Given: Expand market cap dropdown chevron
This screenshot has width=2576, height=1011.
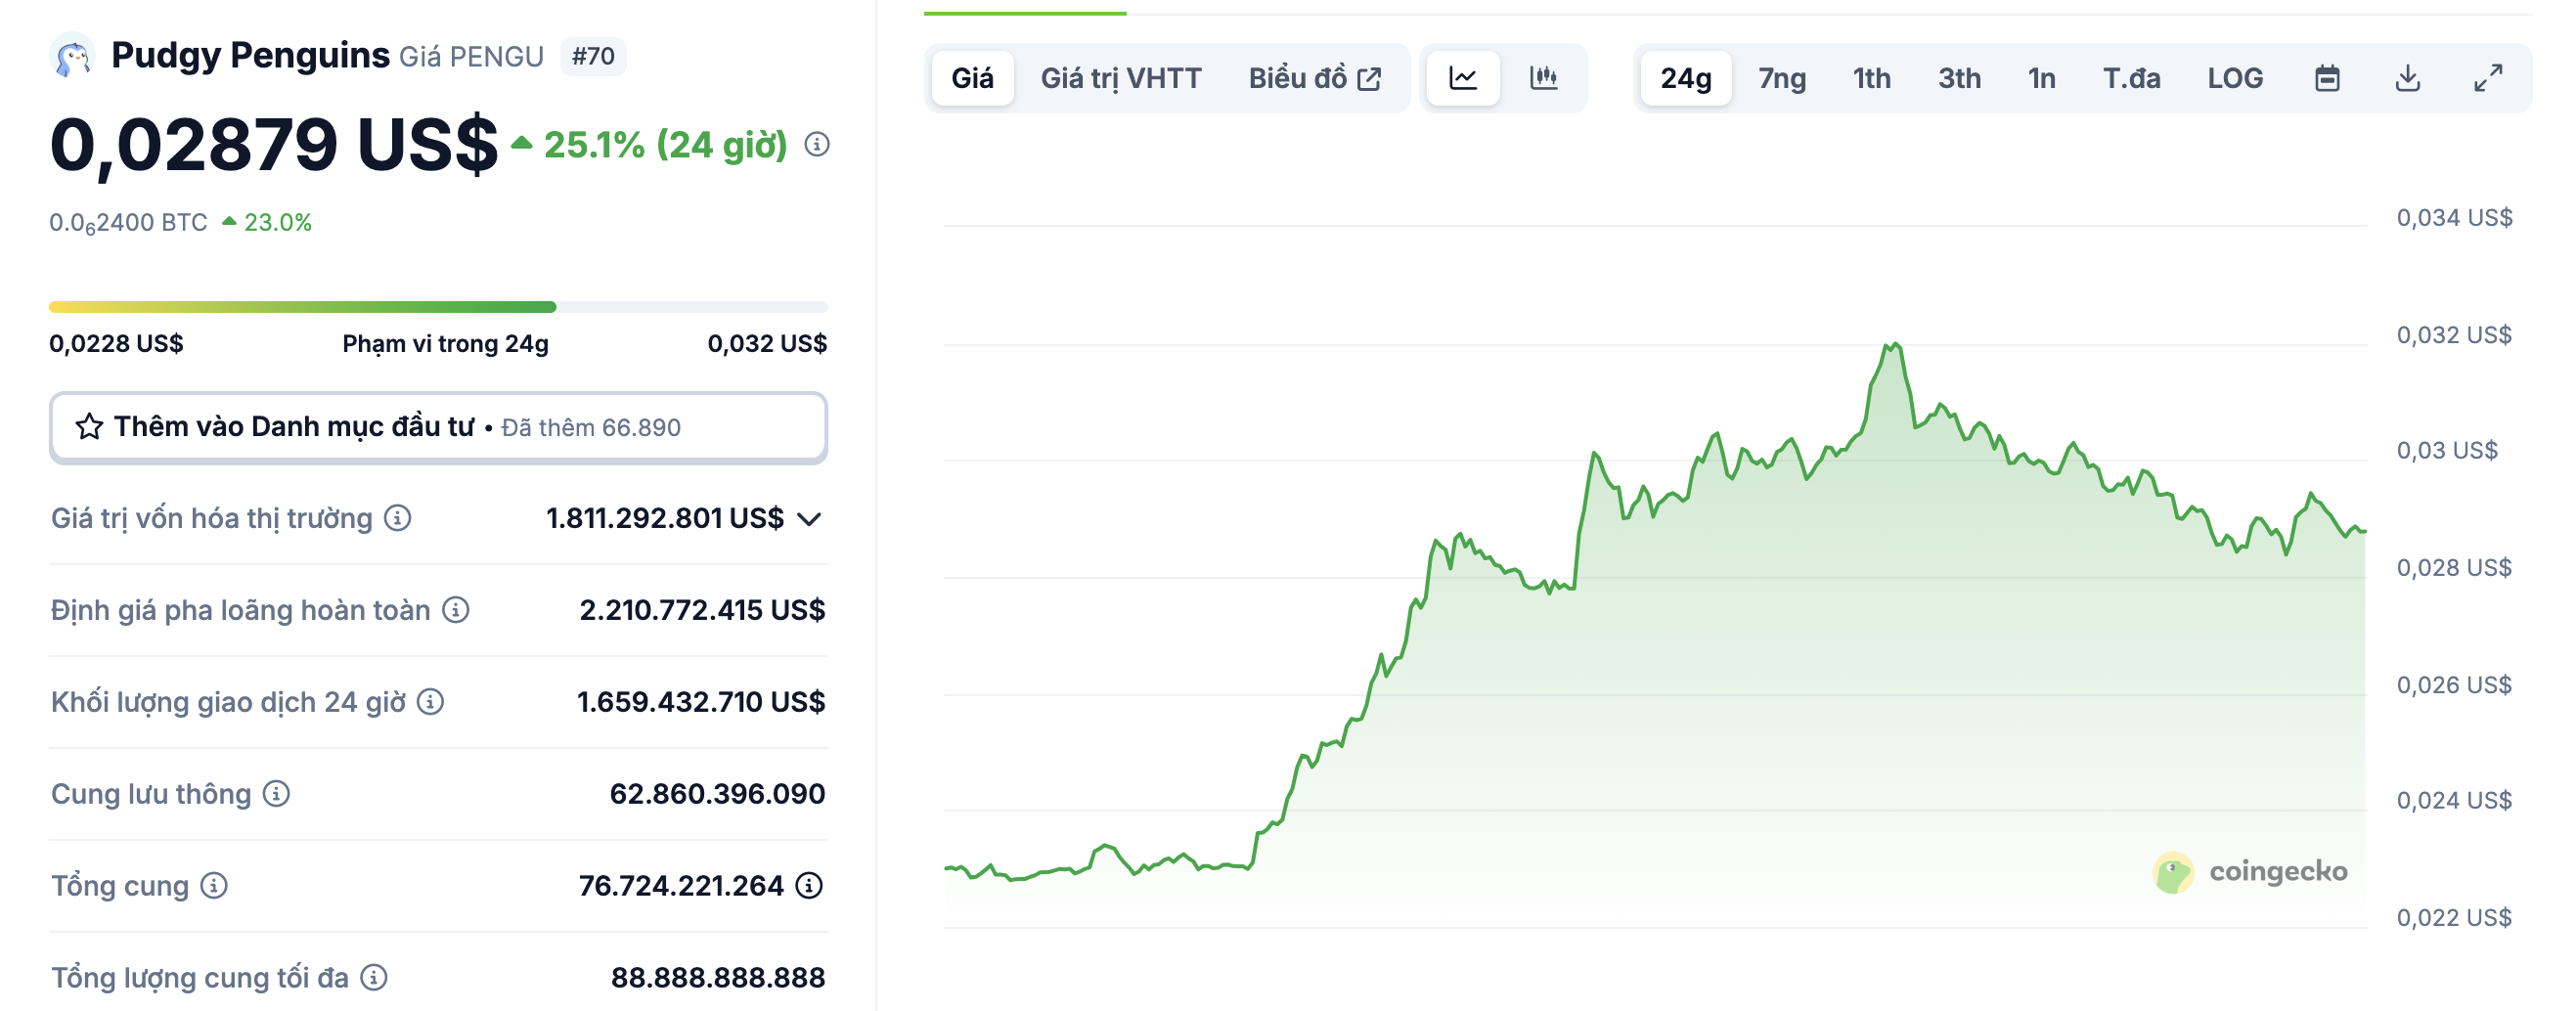Looking at the screenshot, I should (809, 519).
